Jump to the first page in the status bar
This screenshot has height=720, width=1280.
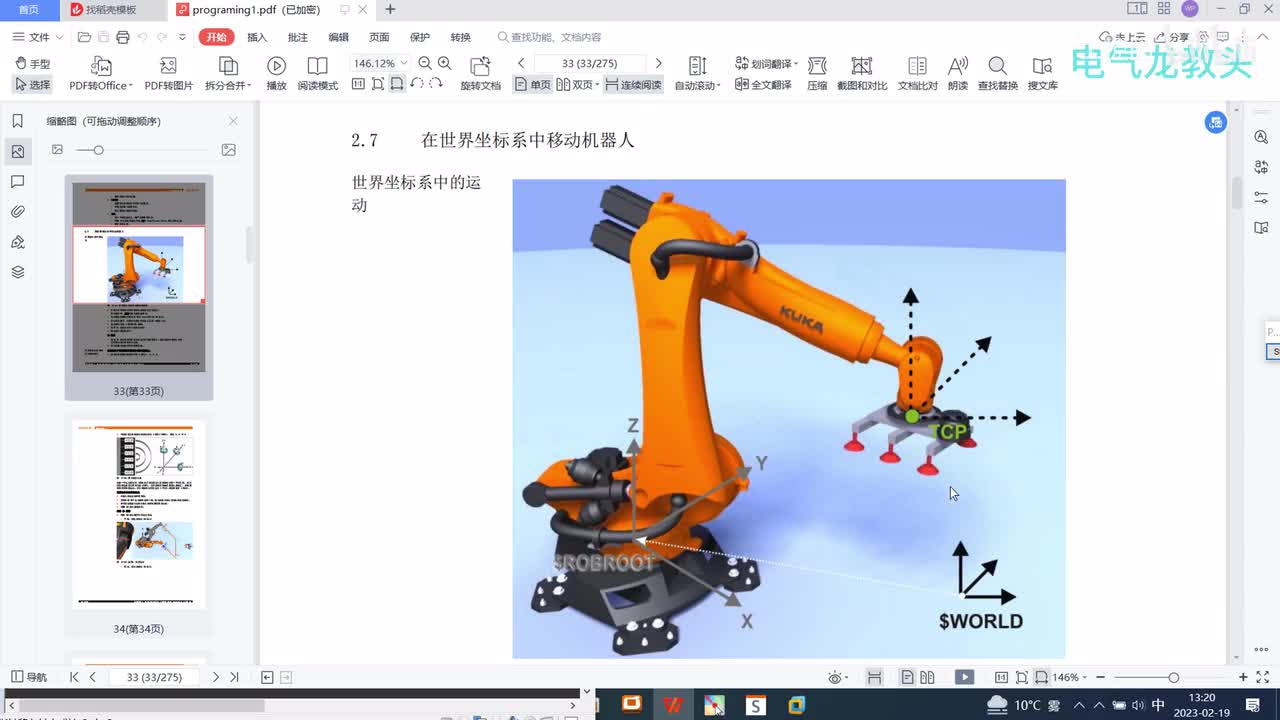click(x=74, y=677)
